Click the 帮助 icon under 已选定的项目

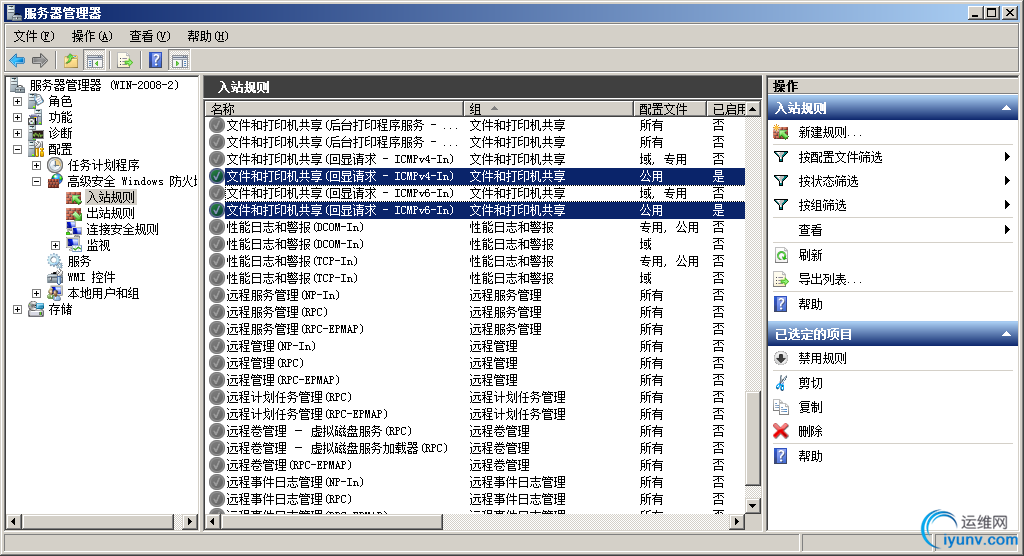pyautogui.click(x=781, y=456)
